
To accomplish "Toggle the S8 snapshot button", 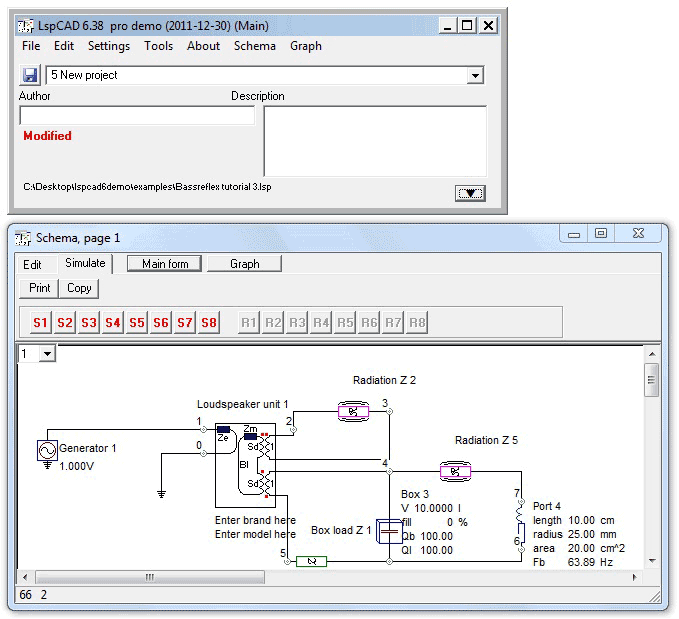I will click(x=209, y=323).
